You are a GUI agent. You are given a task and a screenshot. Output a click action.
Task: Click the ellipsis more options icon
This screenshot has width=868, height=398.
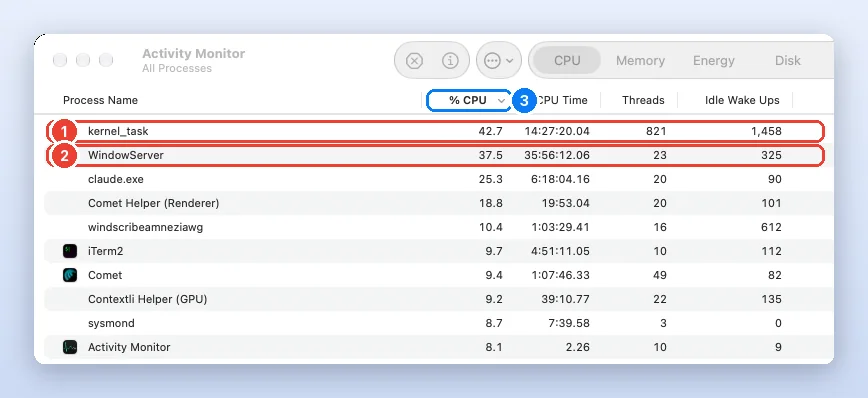point(492,60)
